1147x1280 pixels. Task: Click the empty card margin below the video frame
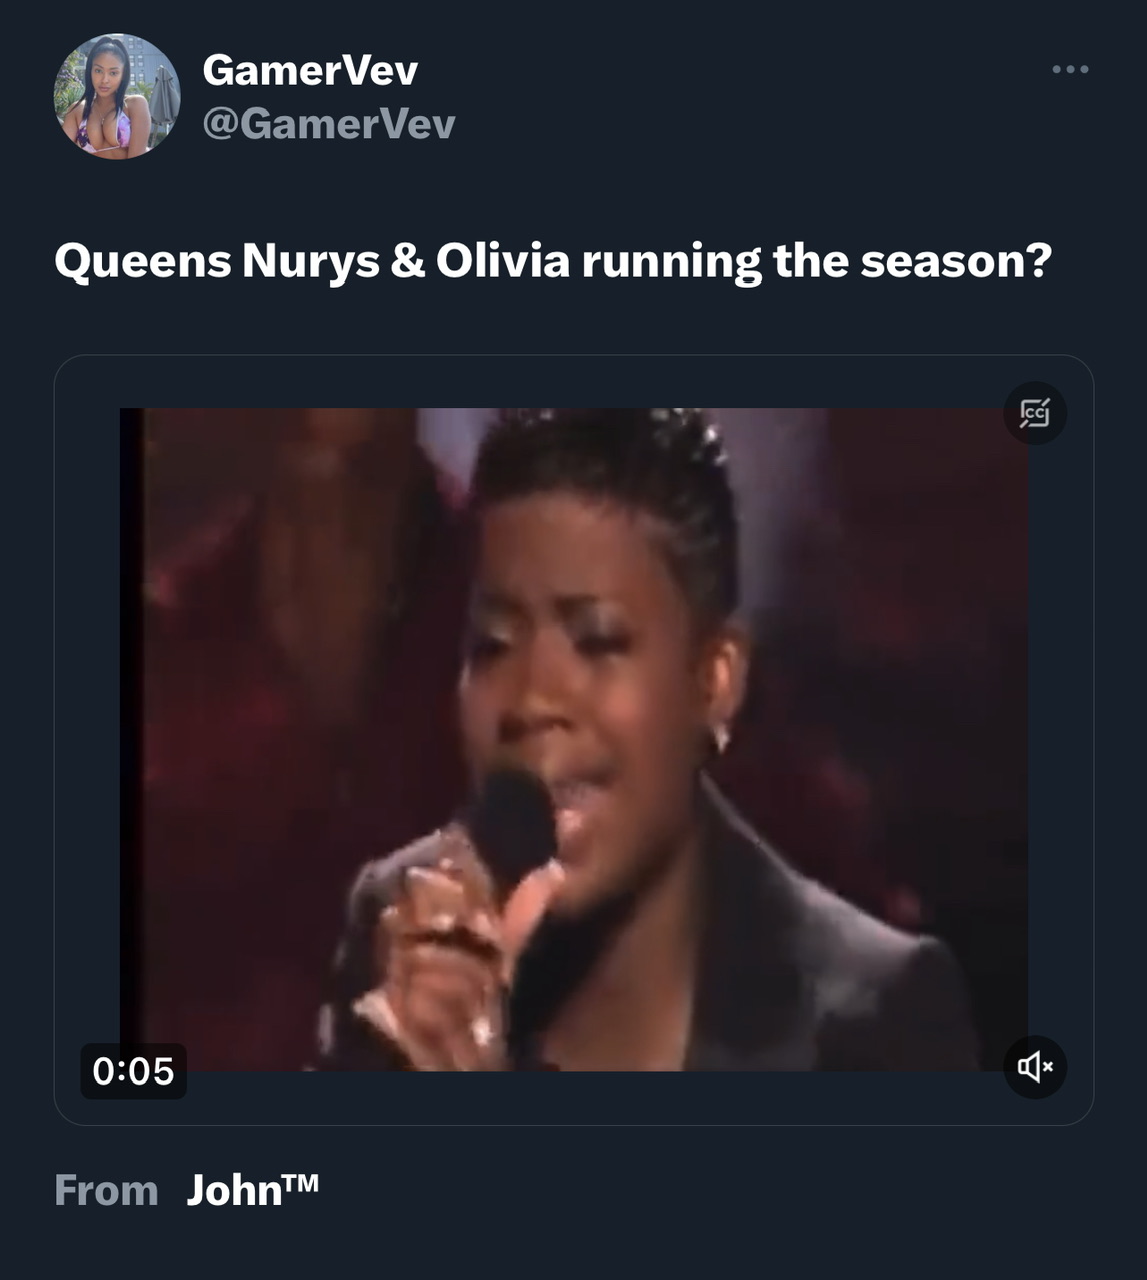coord(573,1098)
